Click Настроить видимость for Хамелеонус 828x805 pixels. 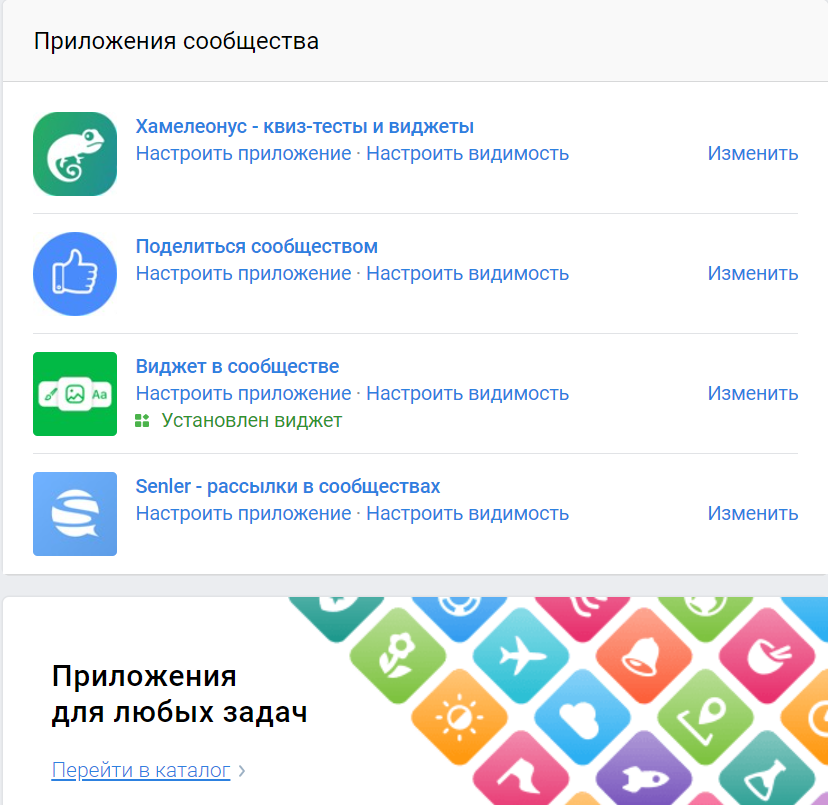click(x=467, y=154)
